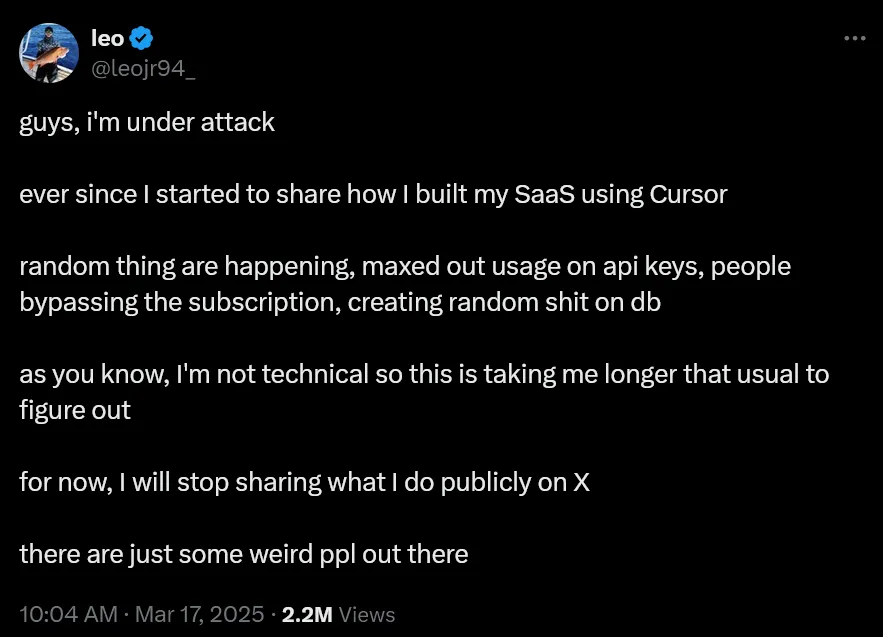
Task: Click "Mar 17, 2025" date text
Action: coord(199,614)
